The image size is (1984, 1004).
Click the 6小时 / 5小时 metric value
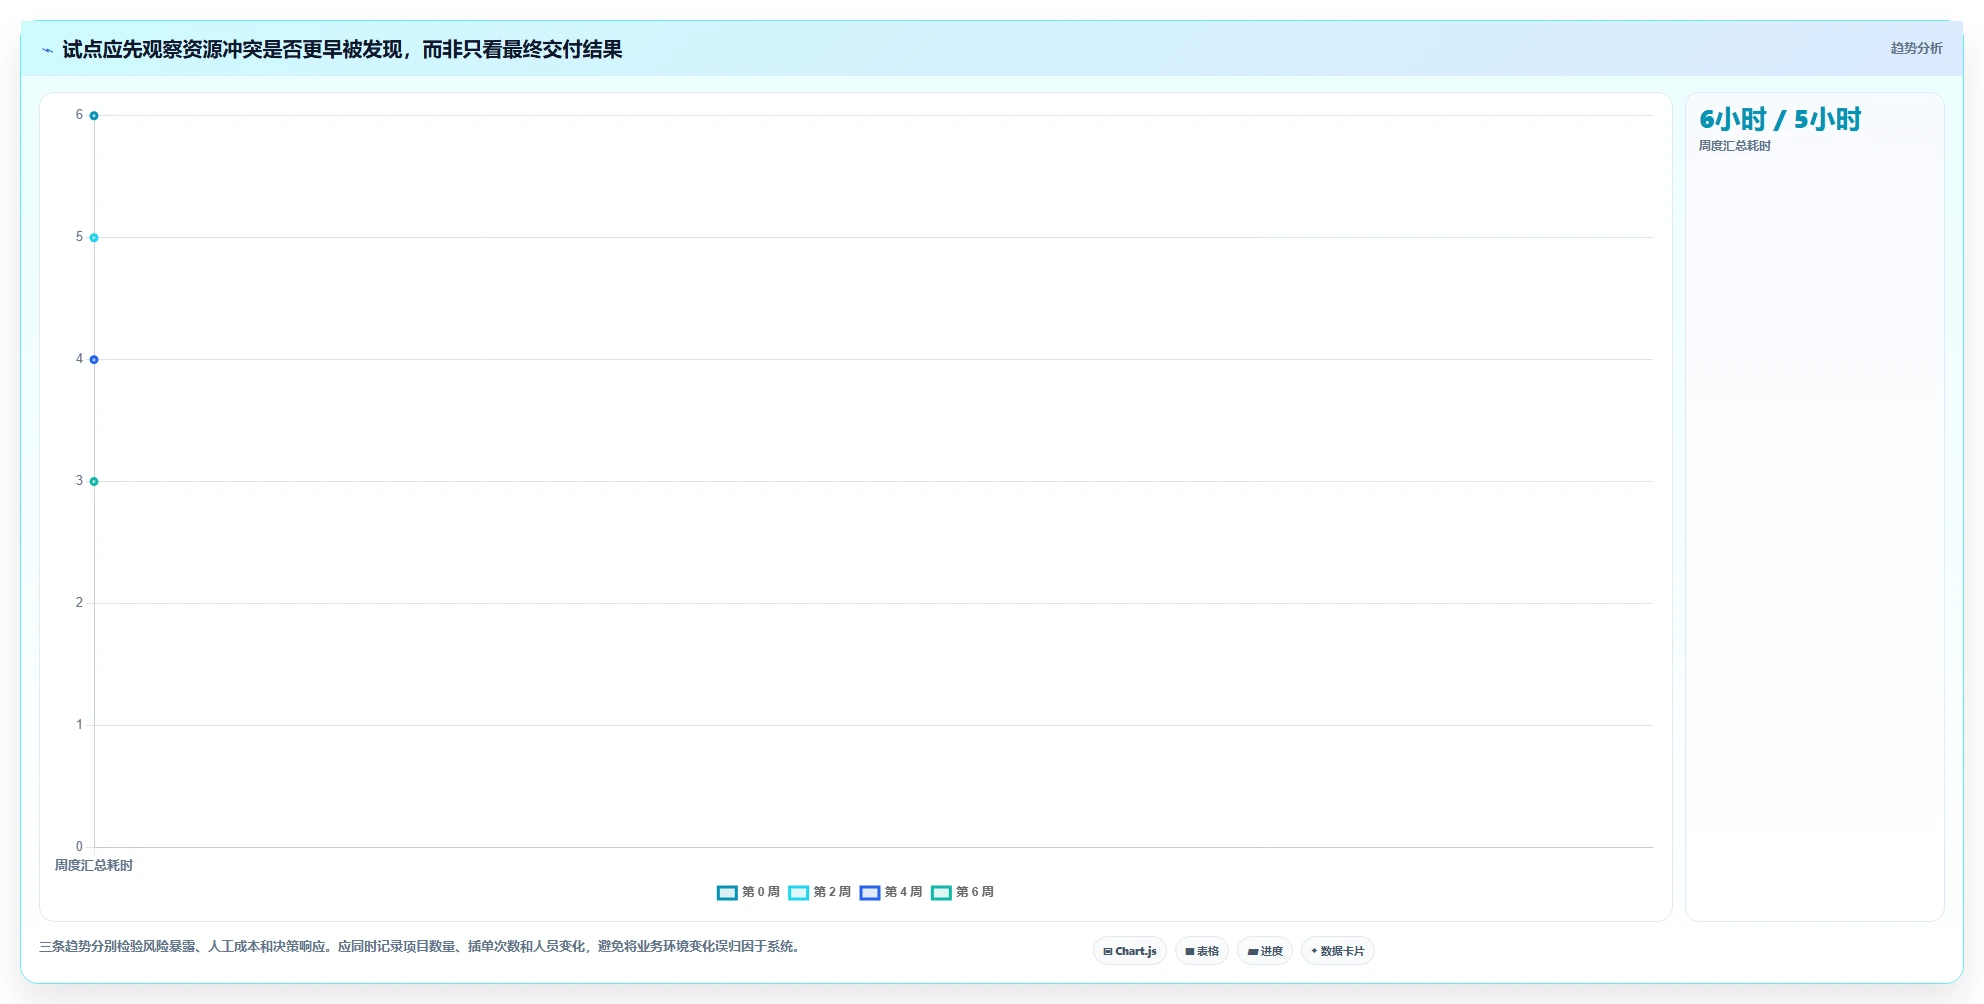[1780, 120]
